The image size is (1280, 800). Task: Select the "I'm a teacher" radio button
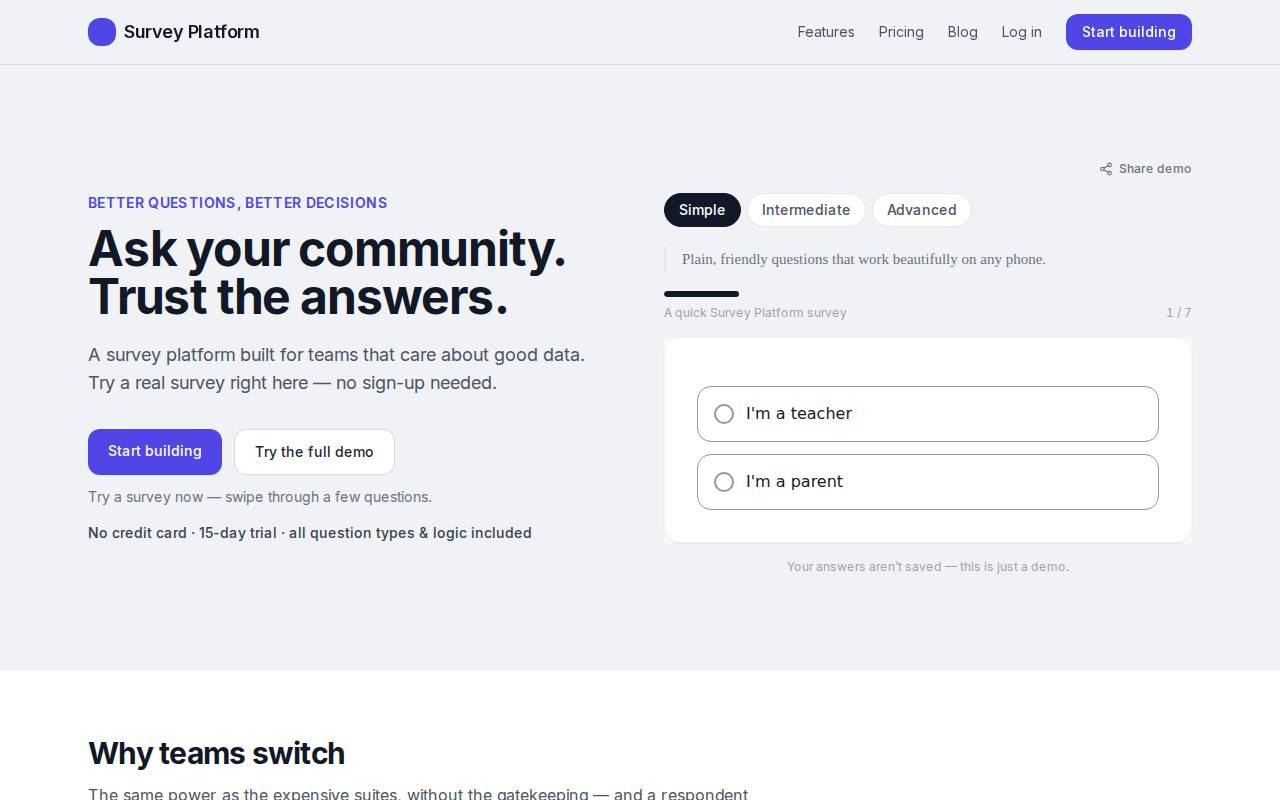tap(724, 414)
